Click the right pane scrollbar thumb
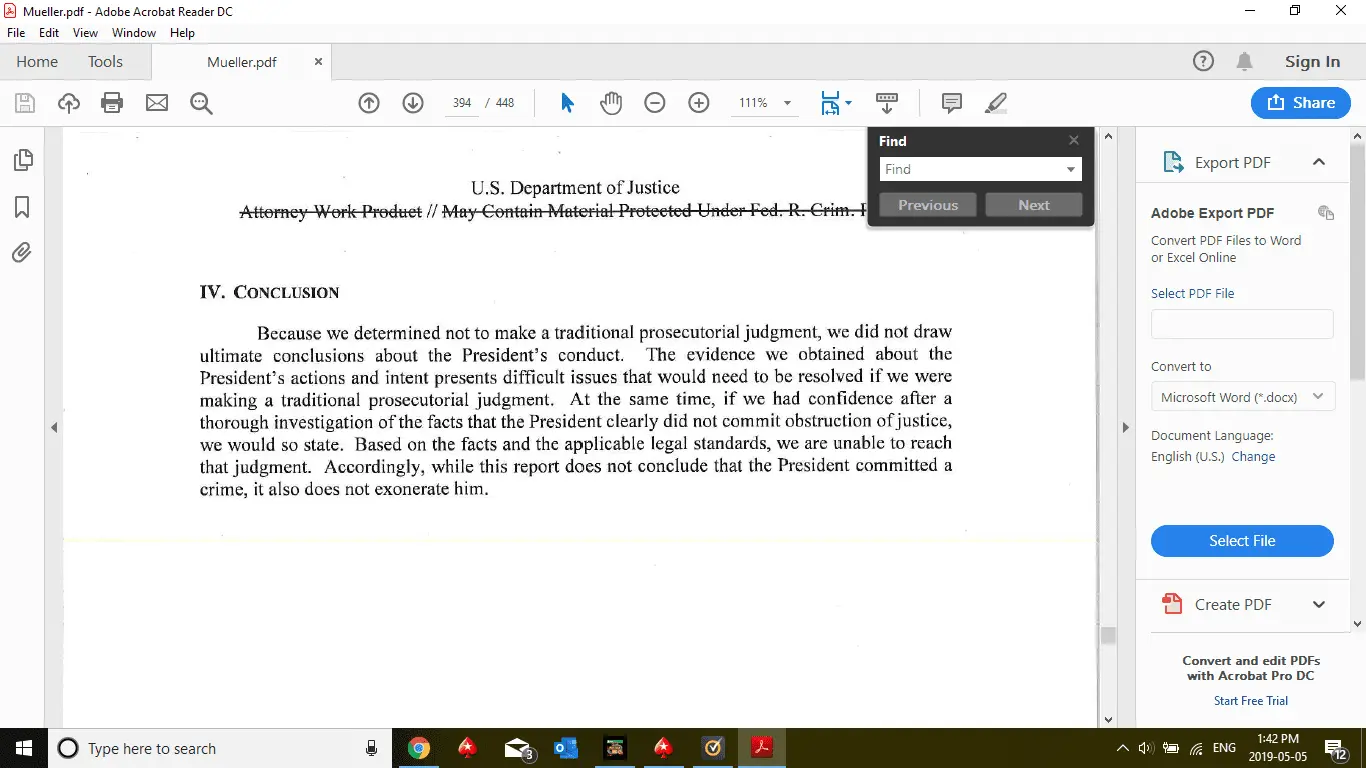The width and height of the screenshot is (1366, 768). [x=1357, y=260]
